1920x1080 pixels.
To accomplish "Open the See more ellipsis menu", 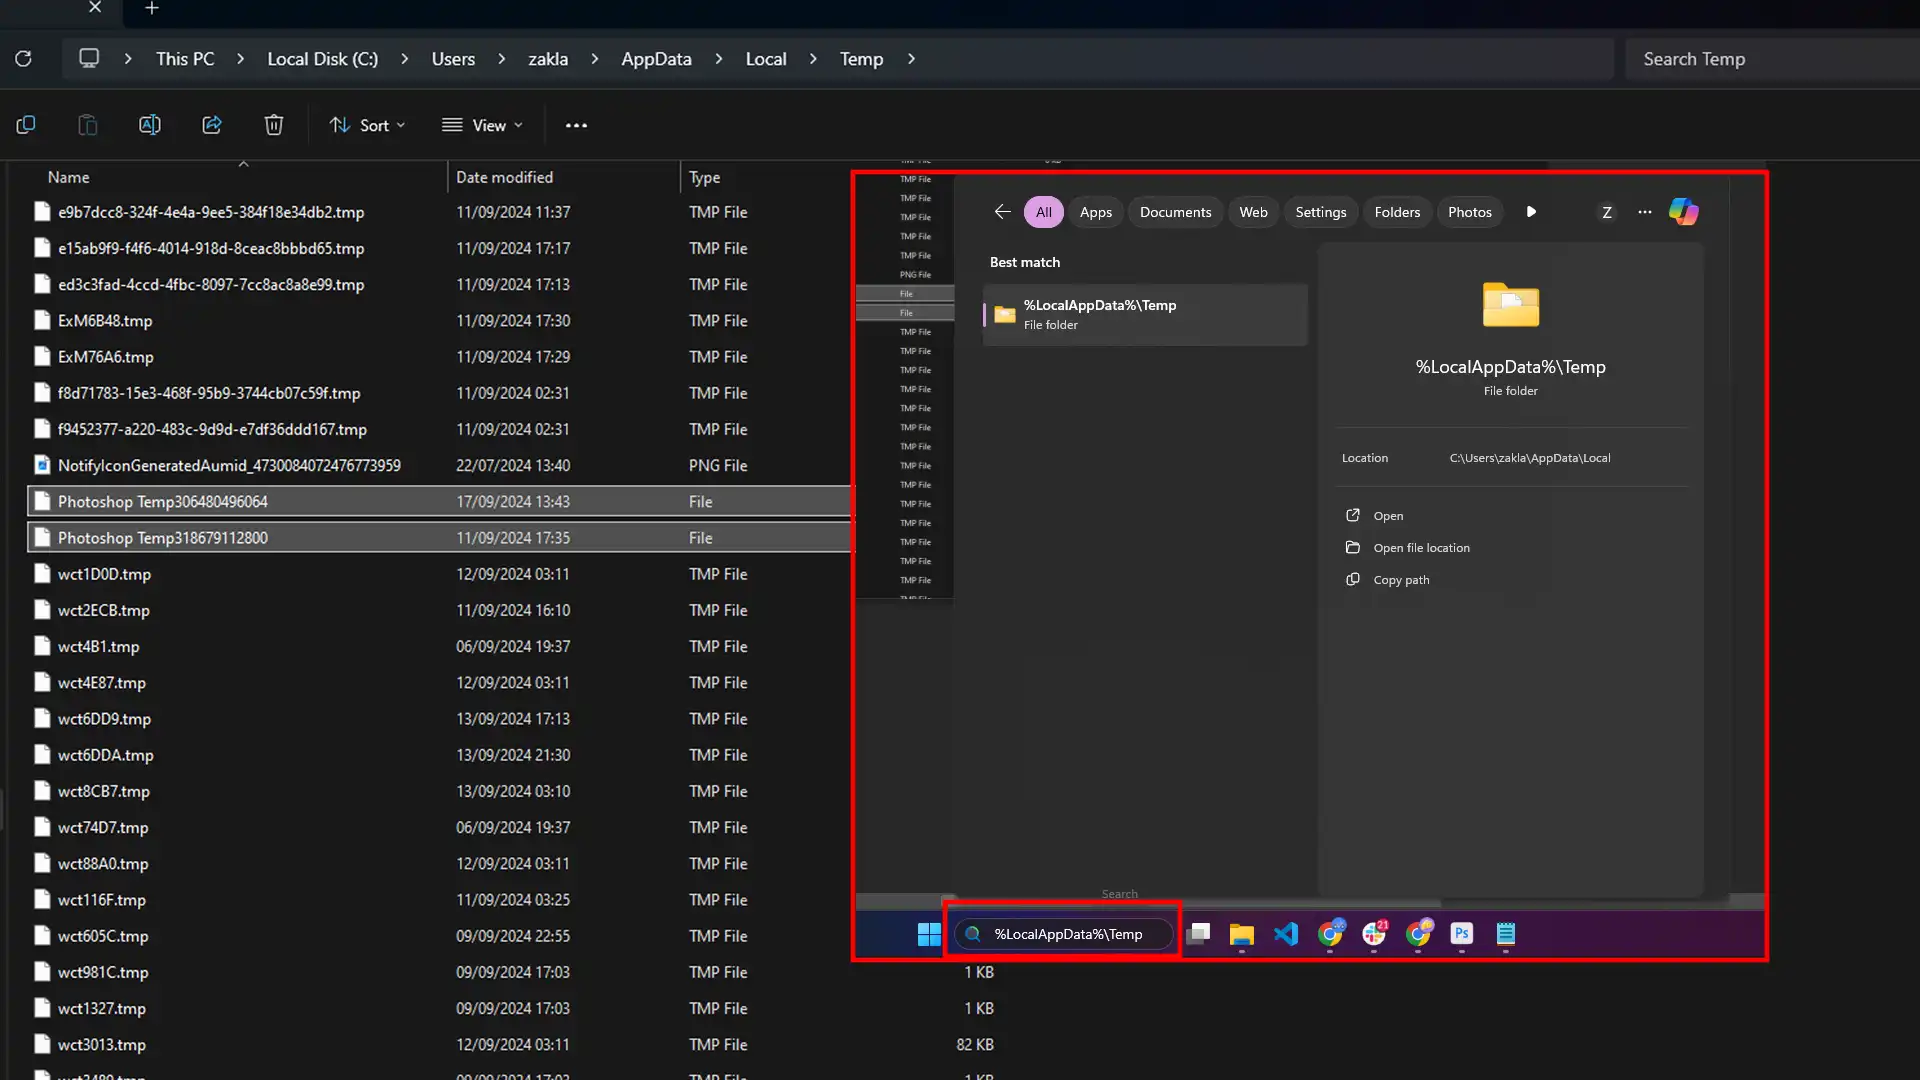I will click(576, 125).
